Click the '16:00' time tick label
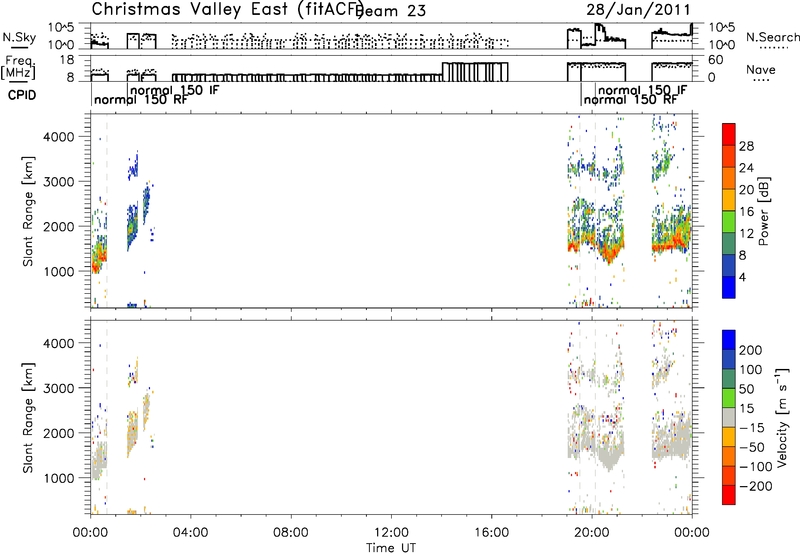The image size is (800, 554). click(492, 533)
